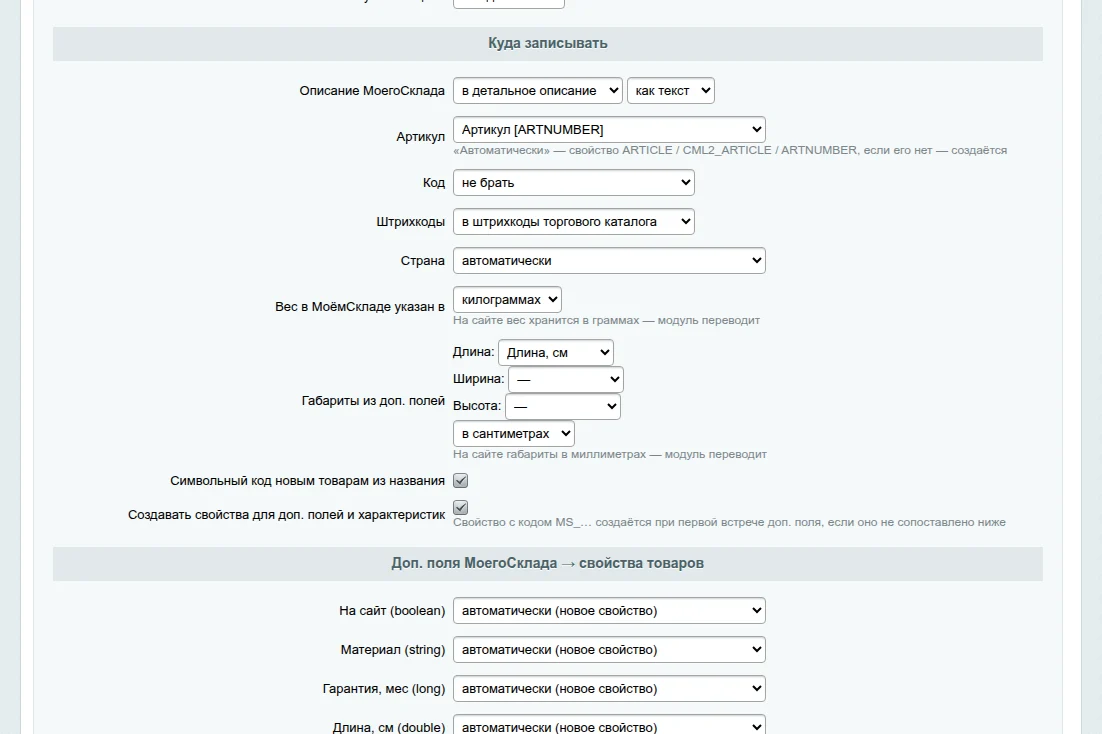Click the 'Куда записывать' section heading

coord(547,44)
